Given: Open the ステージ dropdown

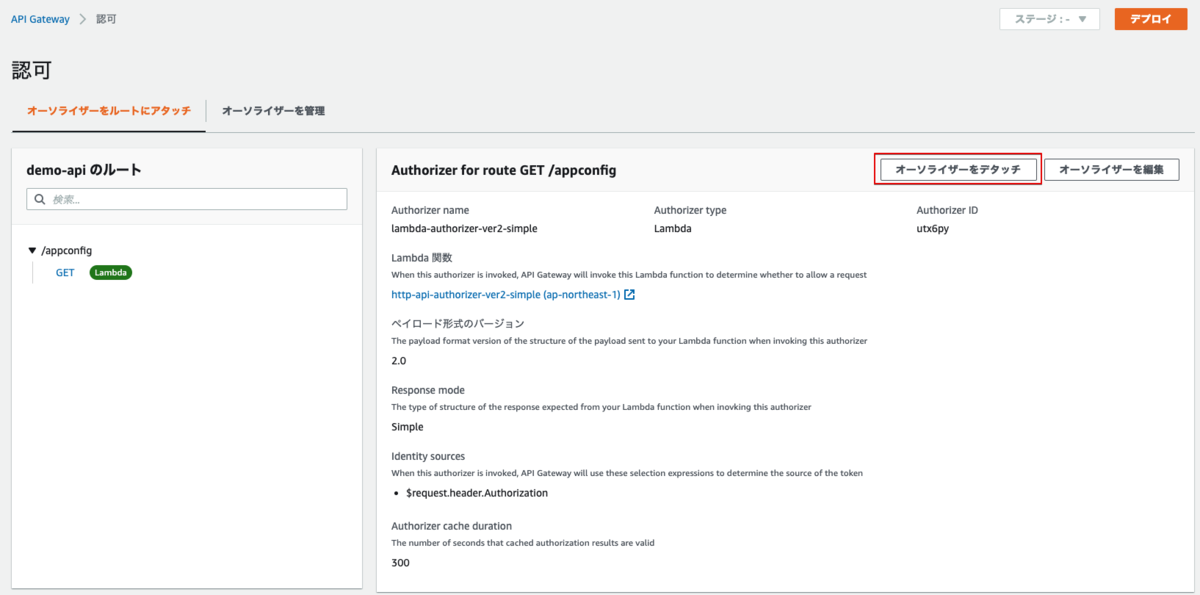Looking at the screenshot, I should 1049,19.
